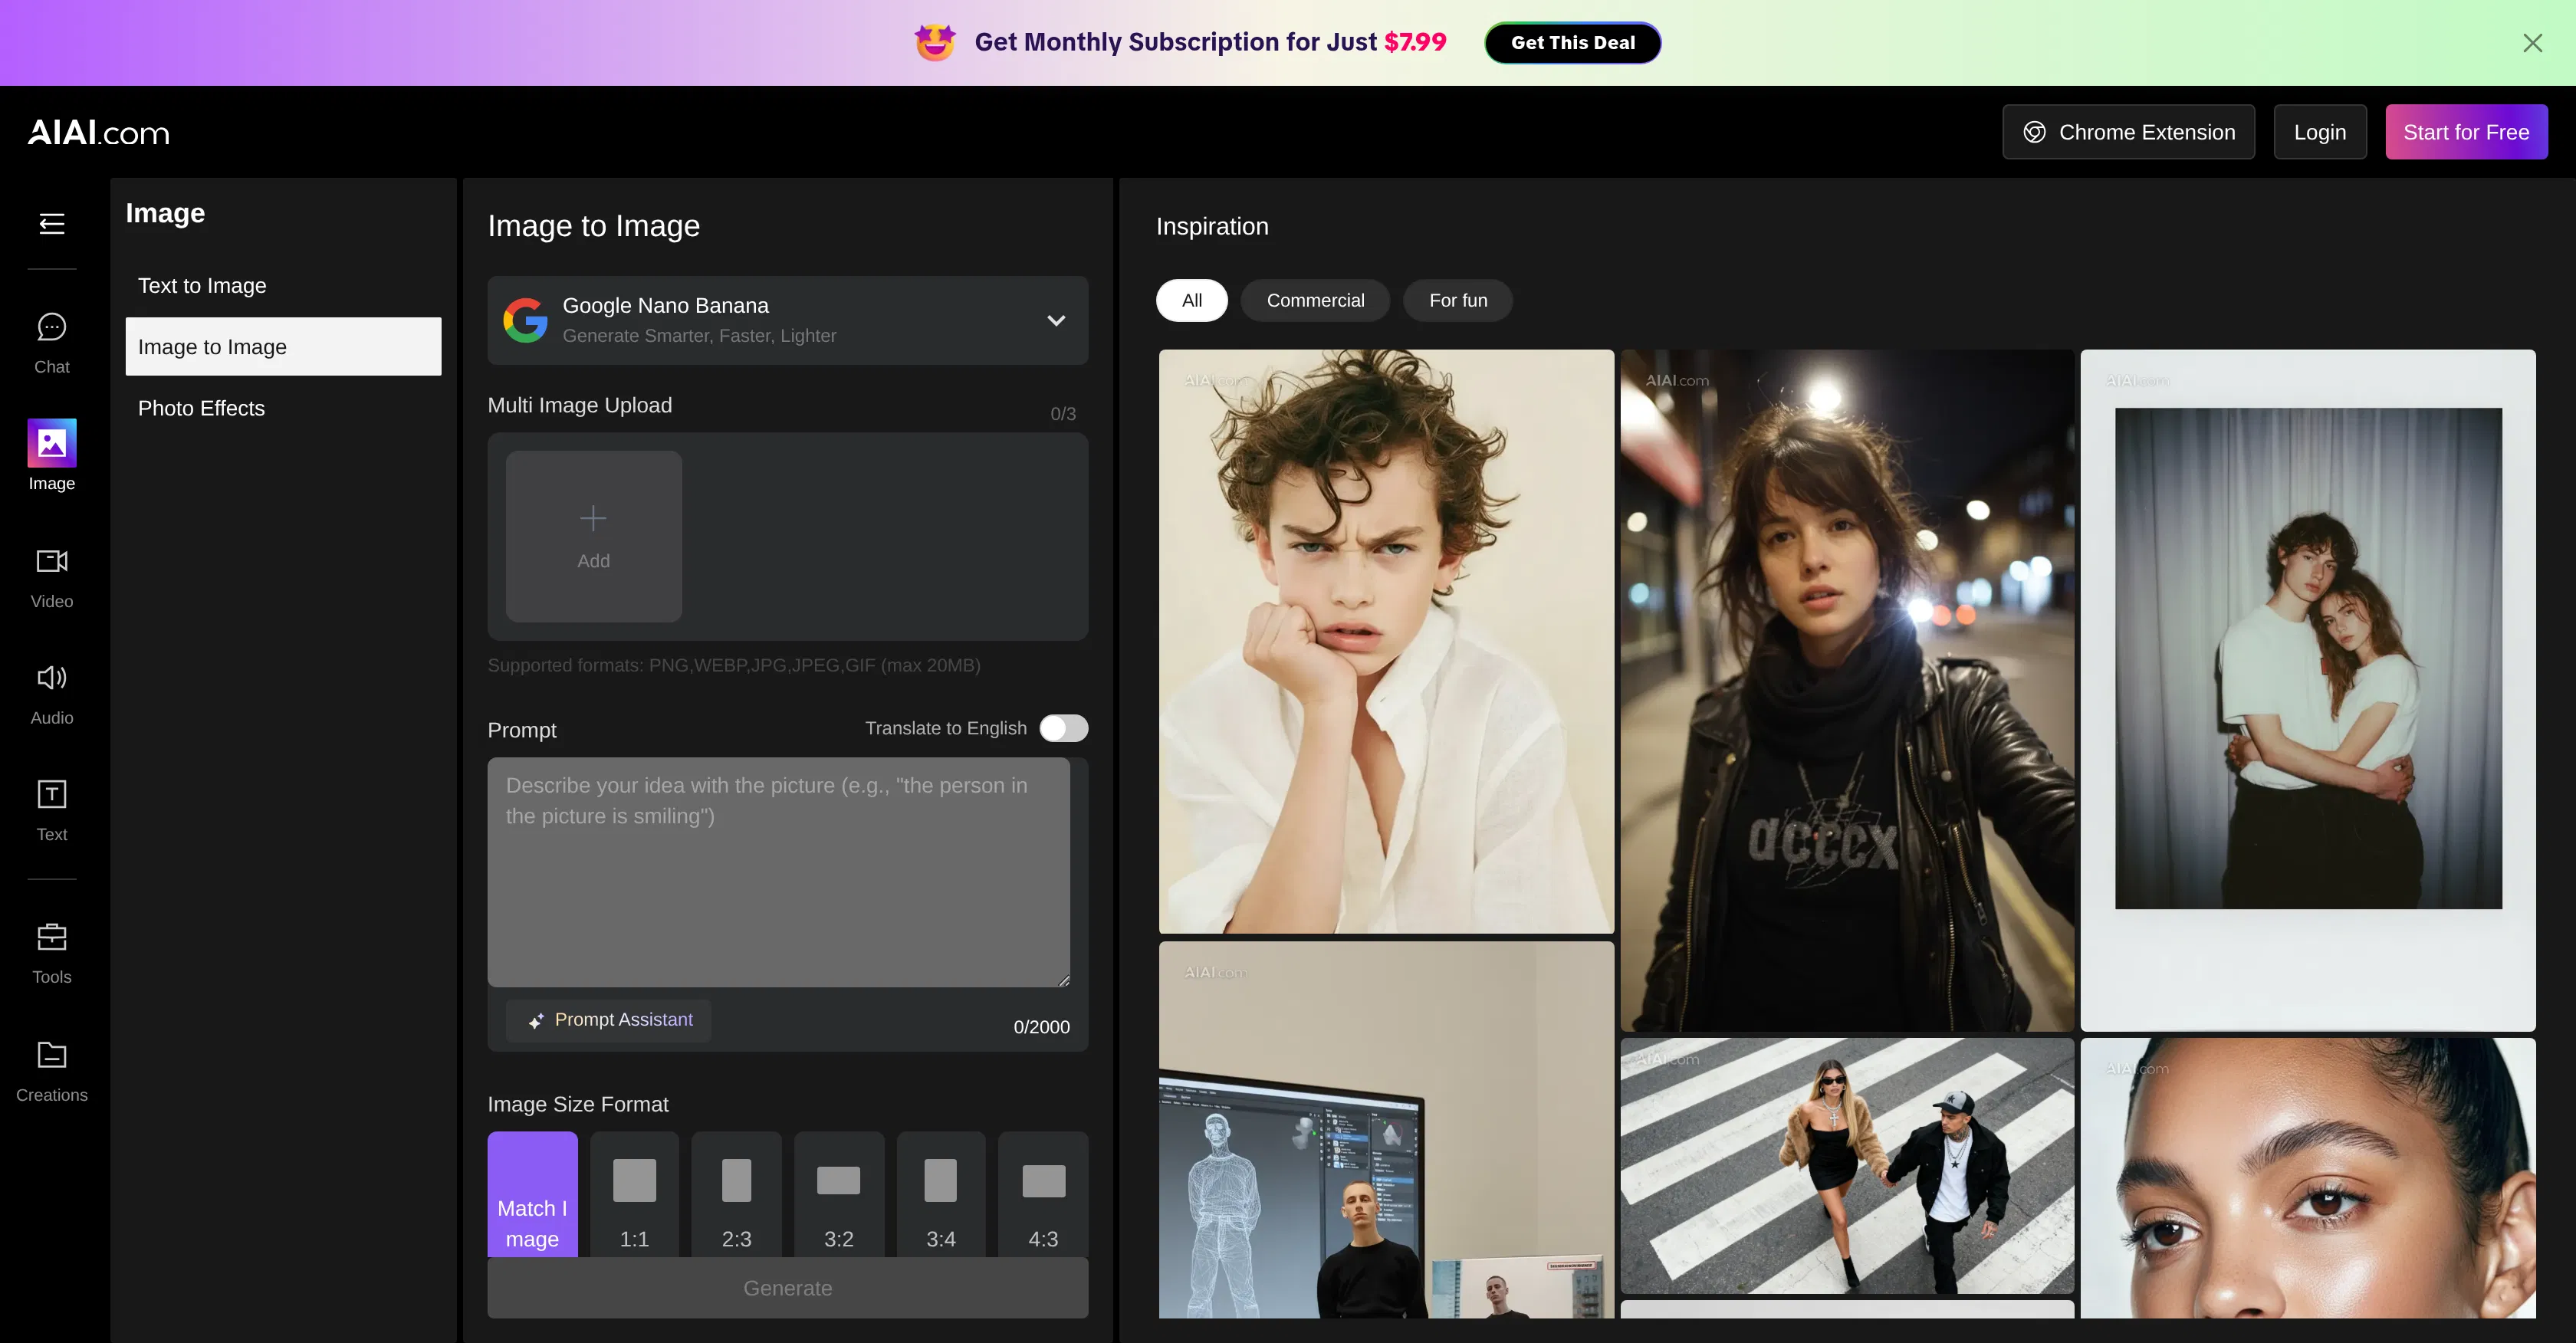Open the Video tool in sidebar
This screenshot has width=2576, height=1343.
[x=51, y=575]
